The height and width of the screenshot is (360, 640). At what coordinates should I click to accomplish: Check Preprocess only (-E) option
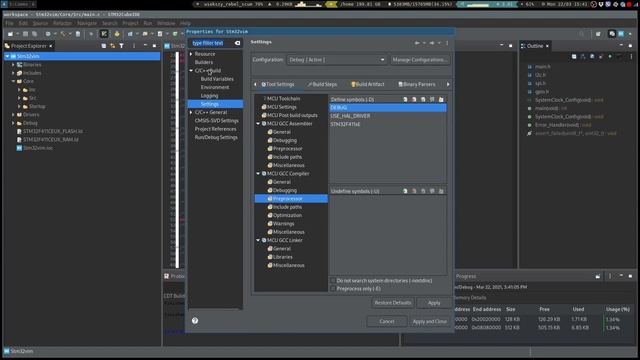[333, 289]
